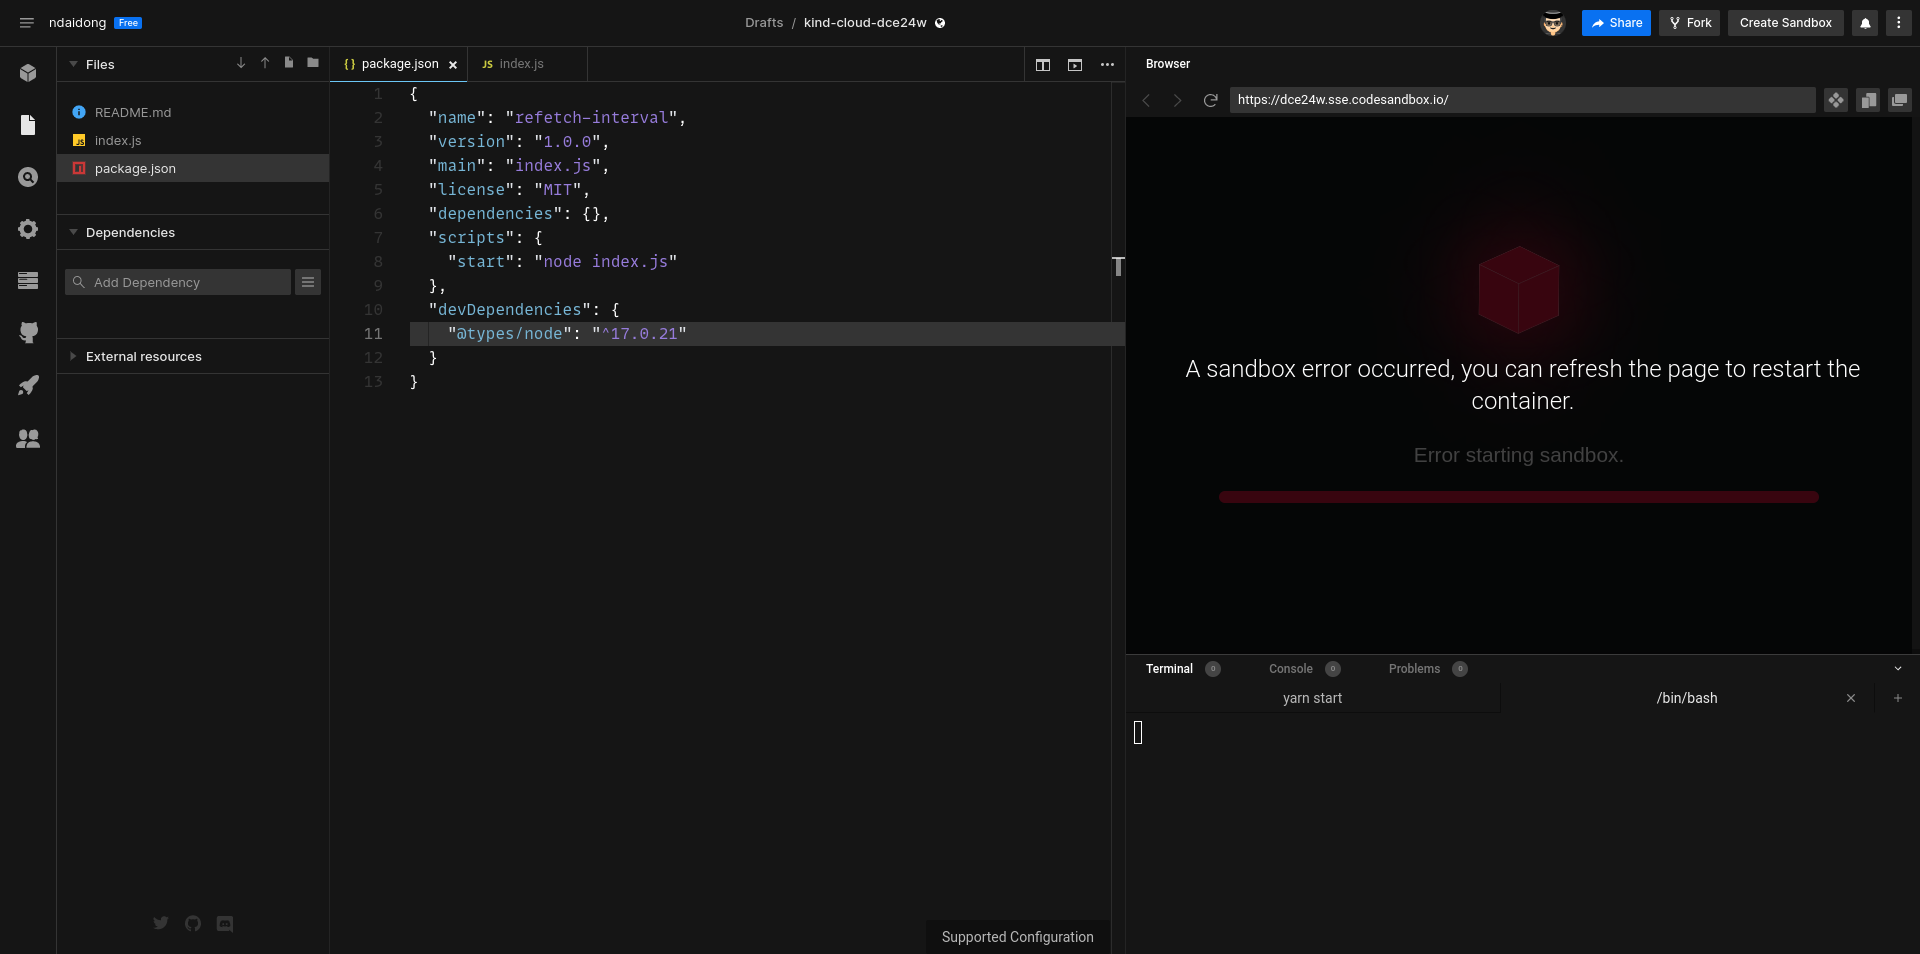1920x954 pixels.
Task: Open the GitHub panel in the sidebar
Action: (x=28, y=333)
